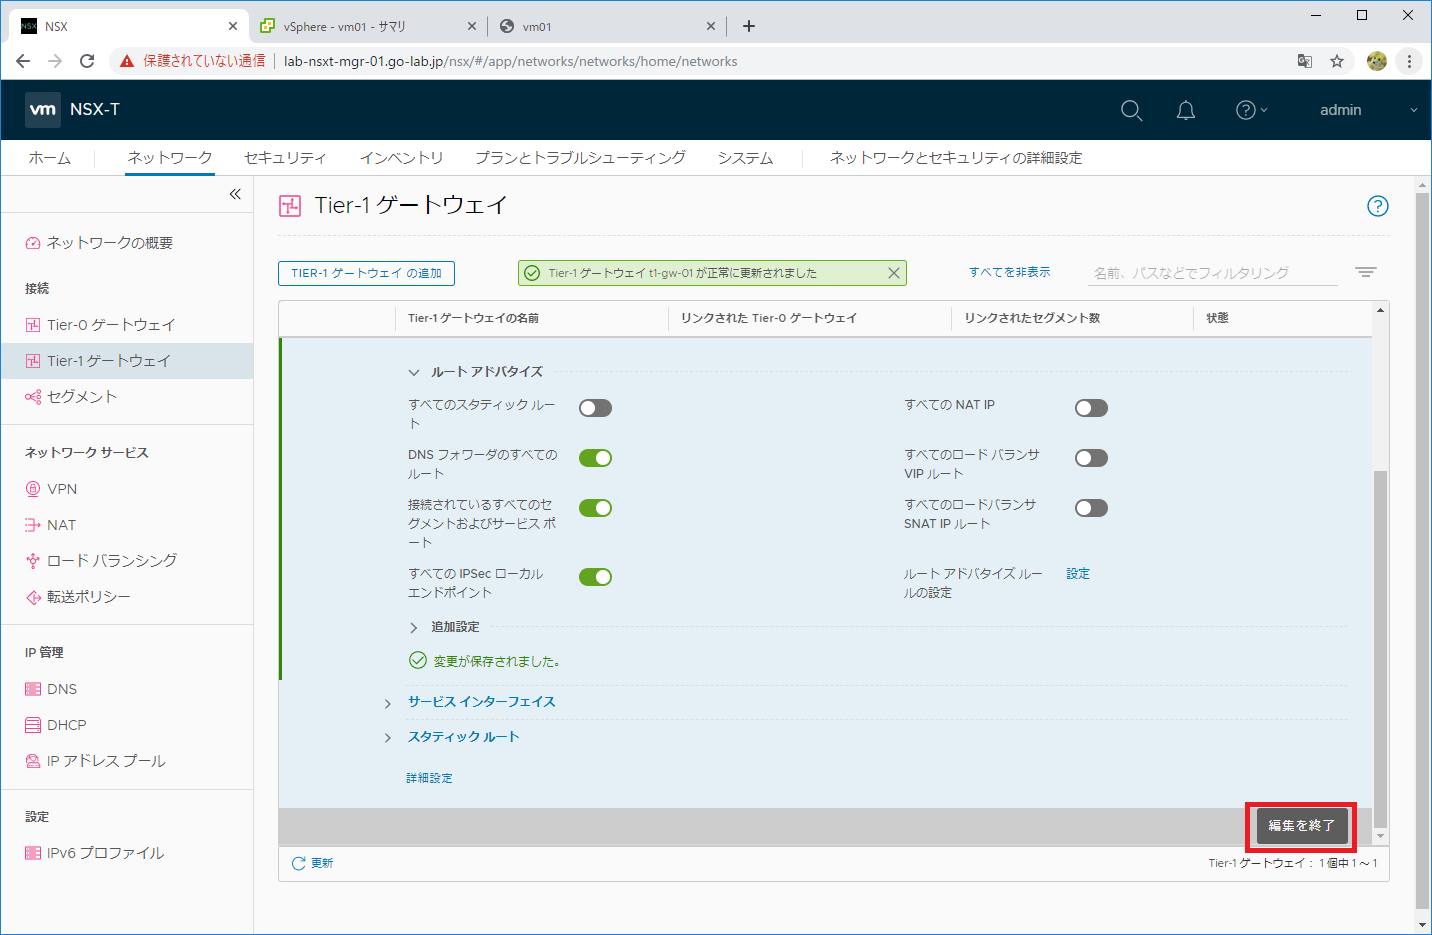The width and height of the screenshot is (1432, 935).
Task: Toggle DNS フォワーダのすべてのルート switch
Action: click(595, 458)
